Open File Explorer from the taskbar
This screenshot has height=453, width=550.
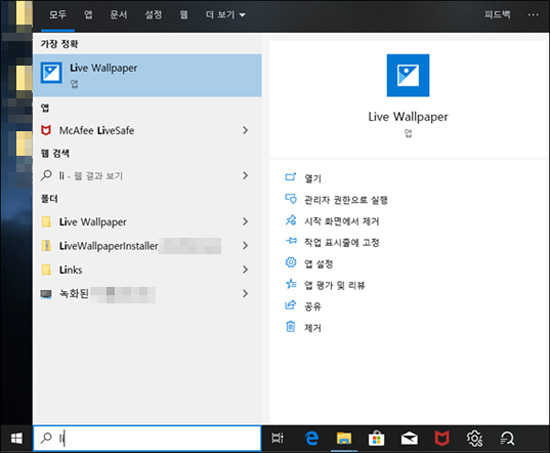[x=344, y=439]
